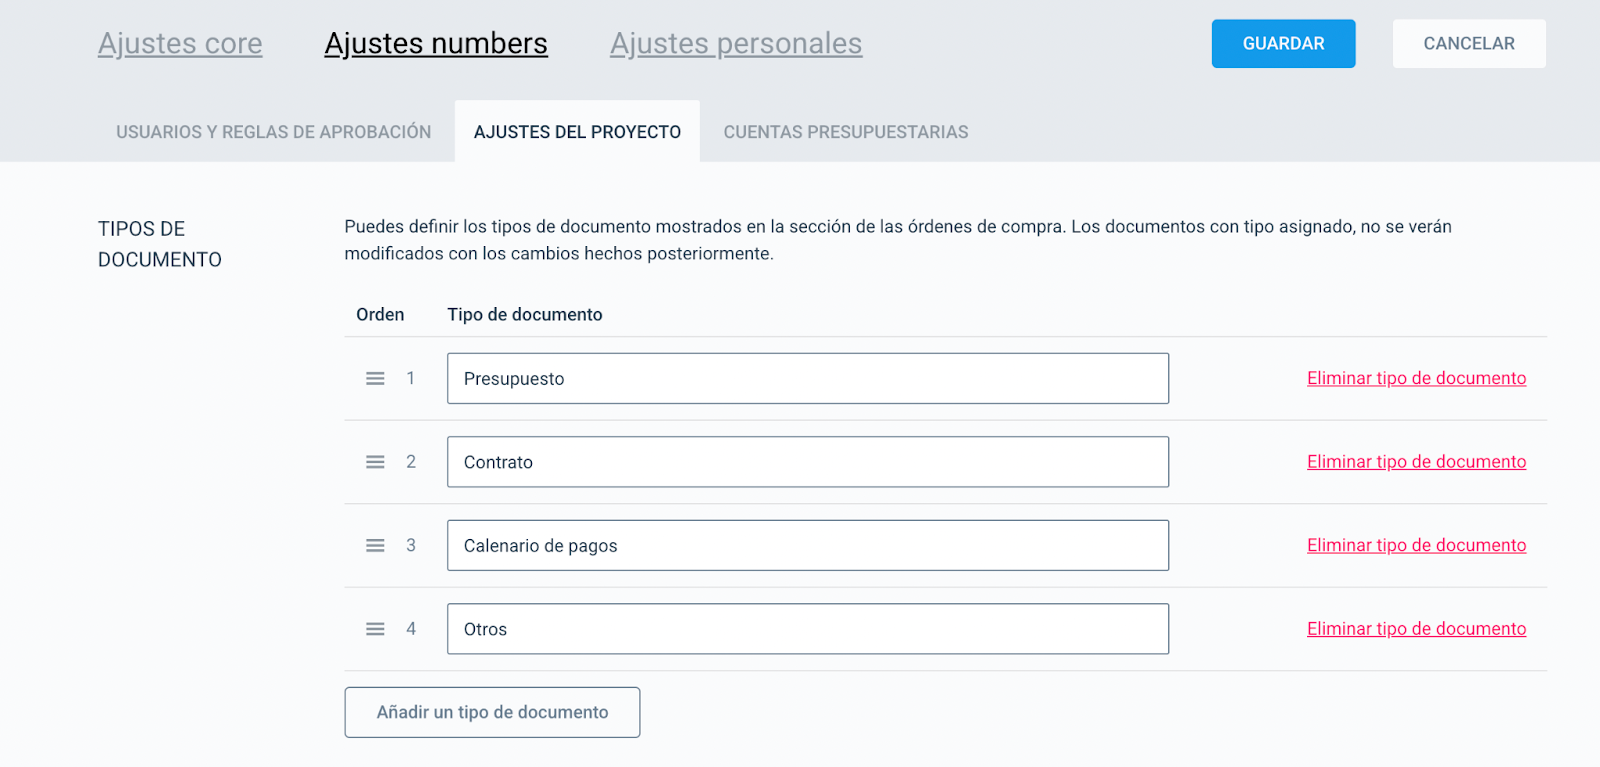Viewport: 1600px width, 767px height.
Task: Click the Cancelar button
Action: click(1469, 44)
